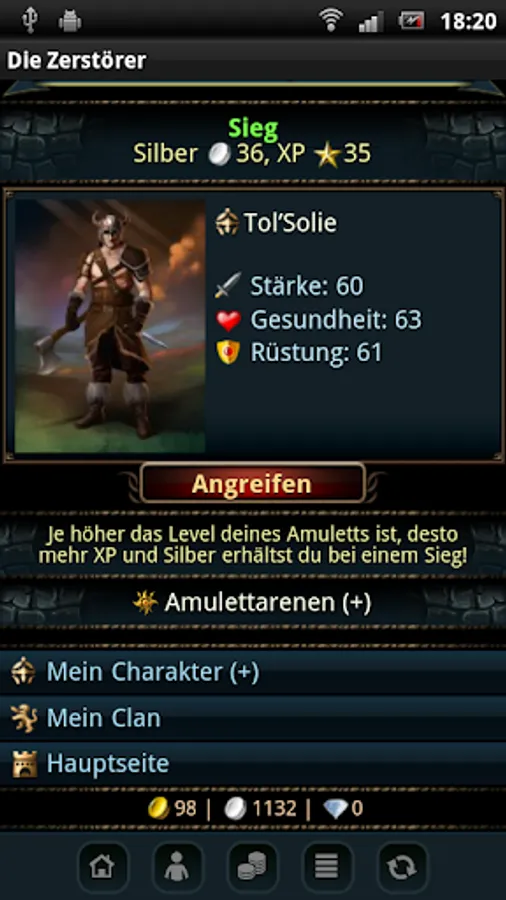Open the character profile icon in the bottom bar

point(177,867)
